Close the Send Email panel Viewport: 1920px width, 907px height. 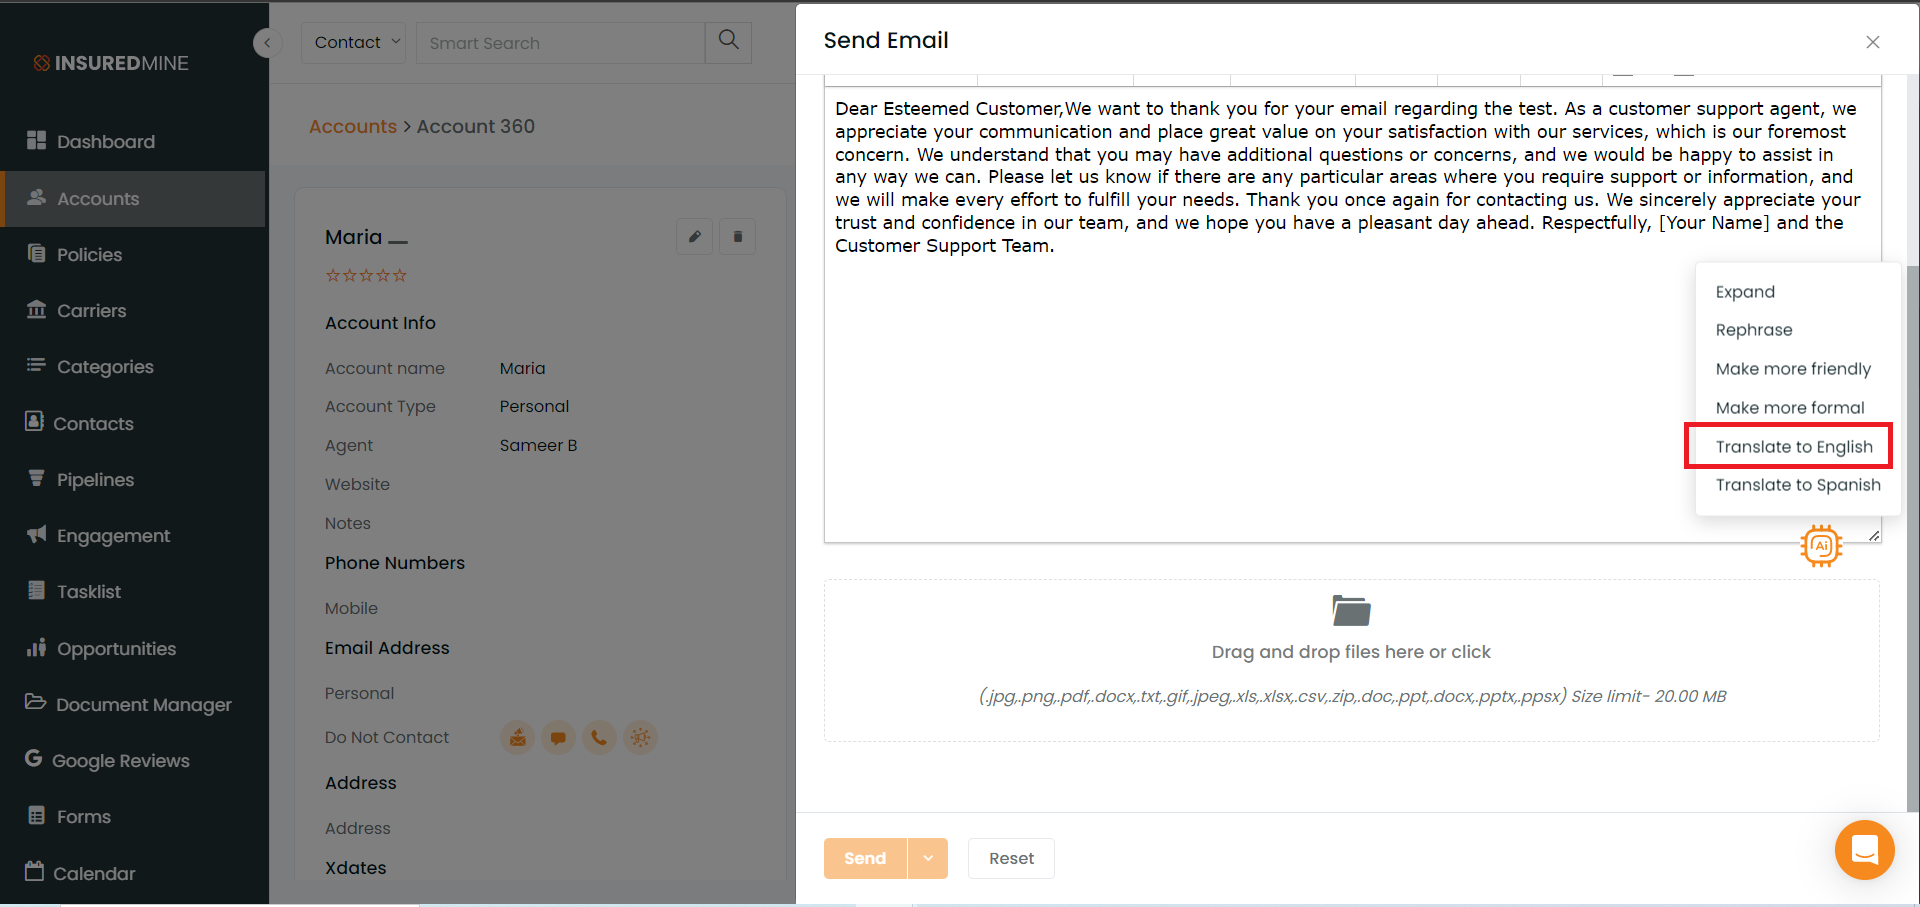click(x=1873, y=42)
